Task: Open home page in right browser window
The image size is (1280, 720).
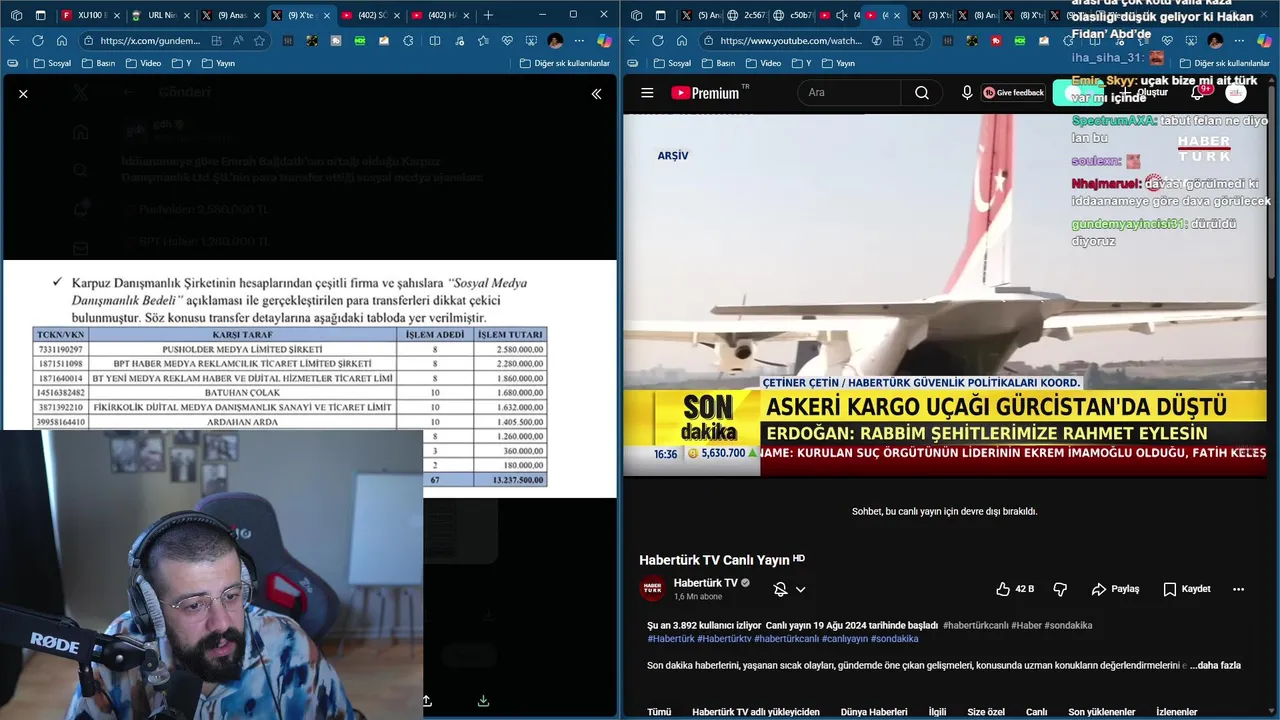Action: point(682,40)
